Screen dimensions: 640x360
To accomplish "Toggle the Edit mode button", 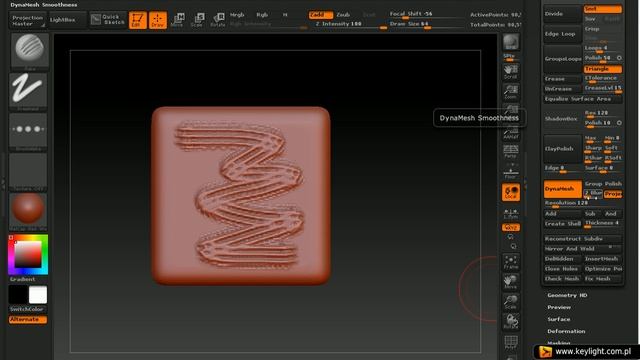I will pos(138,20).
